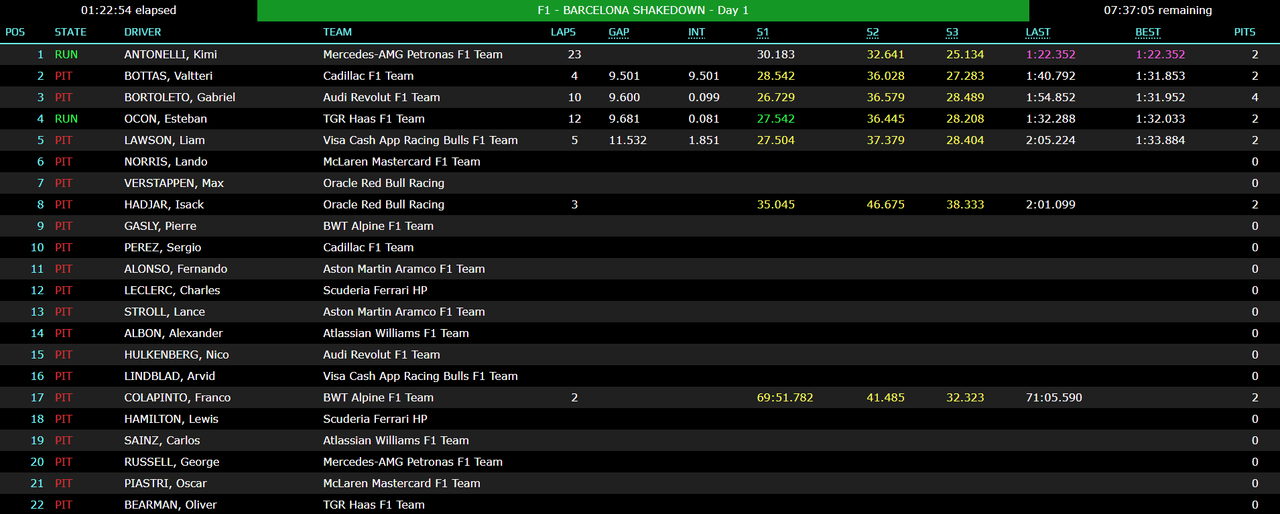Click Antonelli's best lap 1:22.352
The width and height of the screenshot is (1280, 514).
tap(1160, 55)
